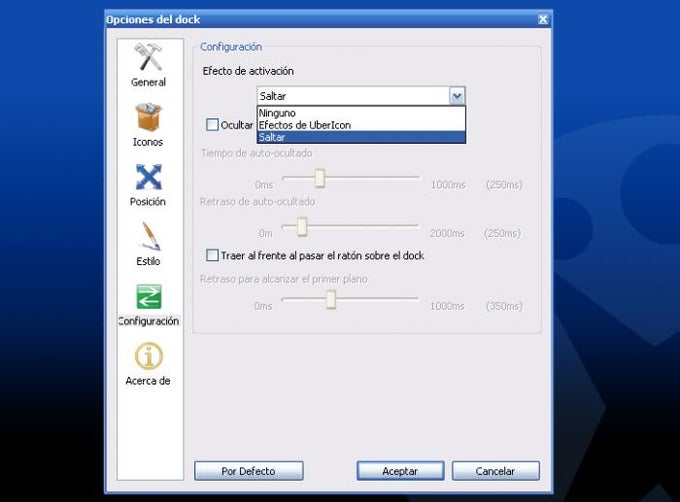Click the Acerca de sidebar label

tap(148, 381)
